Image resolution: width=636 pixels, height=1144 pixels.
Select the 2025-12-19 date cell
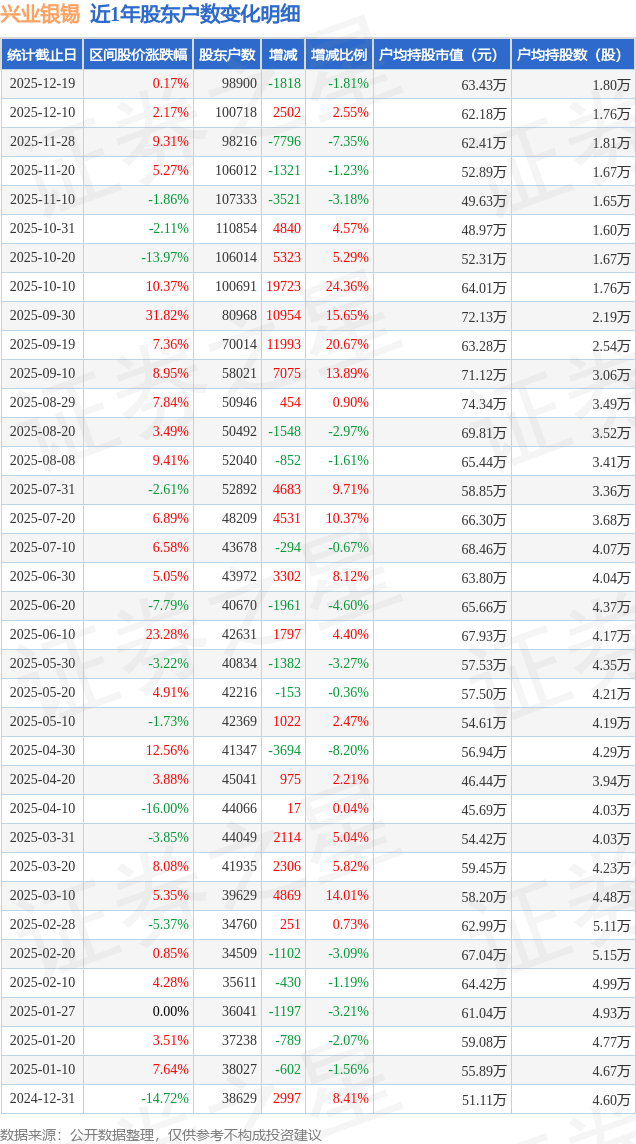pos(42,84)
